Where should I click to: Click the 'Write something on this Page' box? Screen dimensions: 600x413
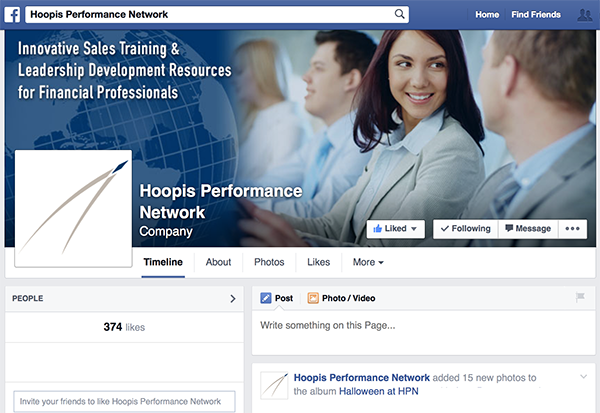tap(424, 333)
